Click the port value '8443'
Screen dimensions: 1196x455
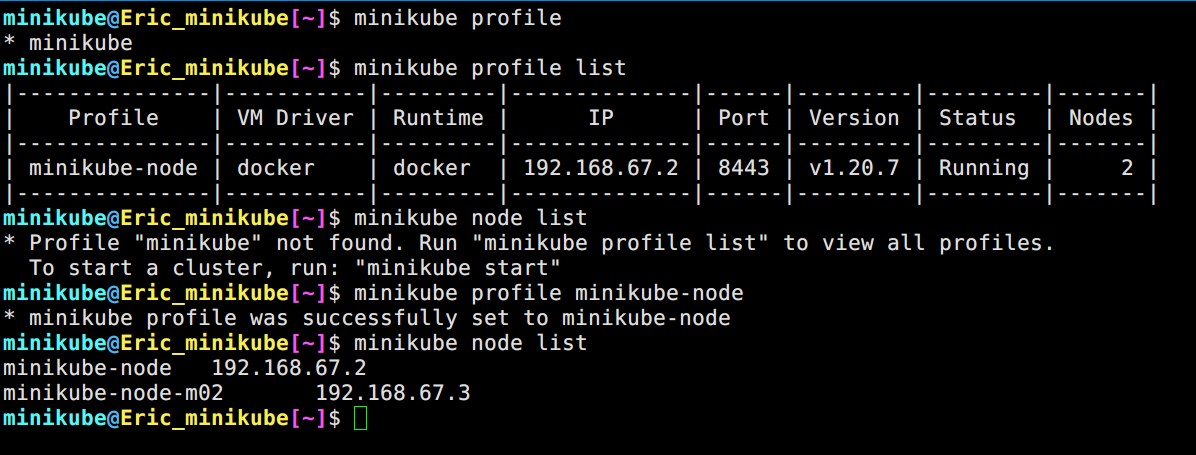(744, 168)
